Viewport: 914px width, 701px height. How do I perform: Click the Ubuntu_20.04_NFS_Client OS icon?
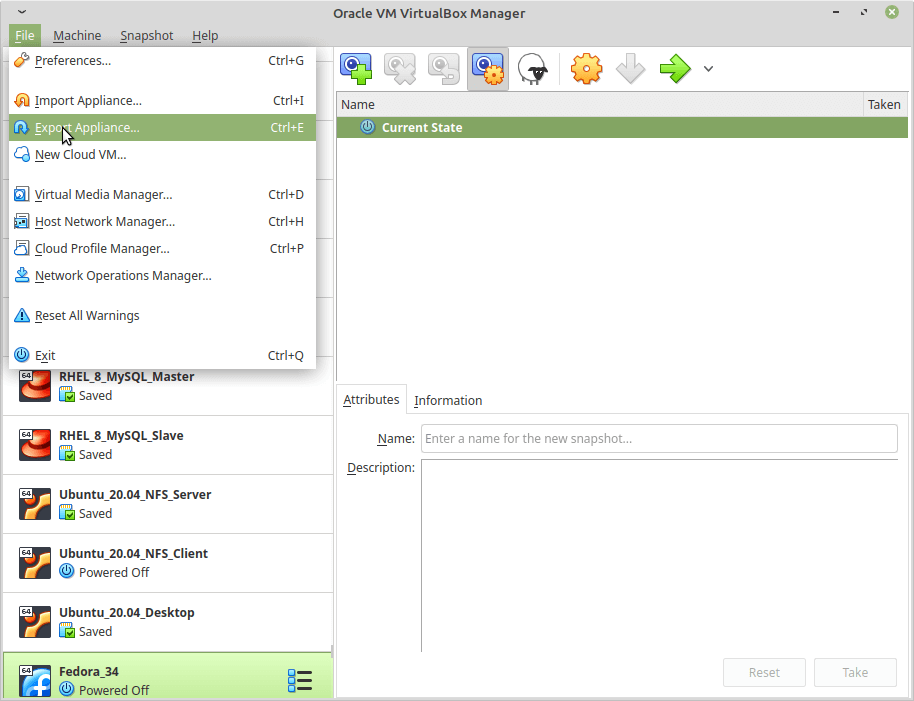point(34,563)
